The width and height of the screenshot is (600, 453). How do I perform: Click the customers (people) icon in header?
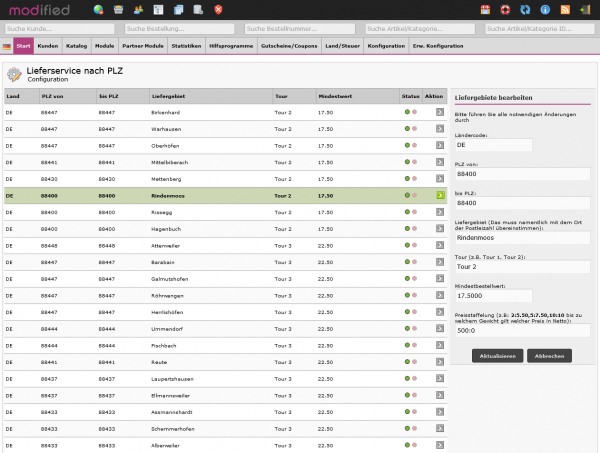tap(139, 10)
